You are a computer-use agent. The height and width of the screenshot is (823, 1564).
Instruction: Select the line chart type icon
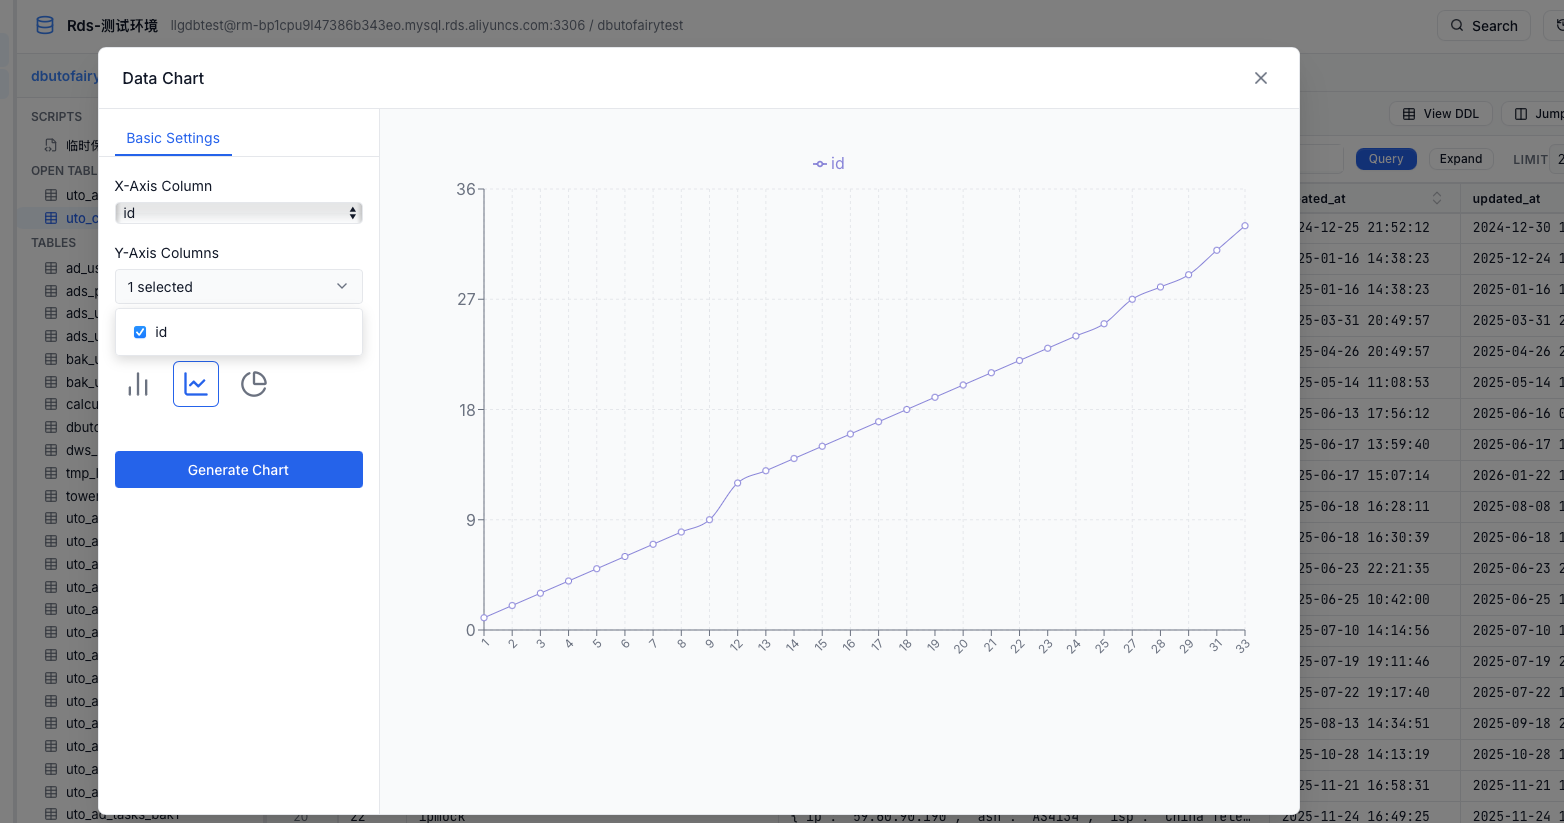[196, 384]
